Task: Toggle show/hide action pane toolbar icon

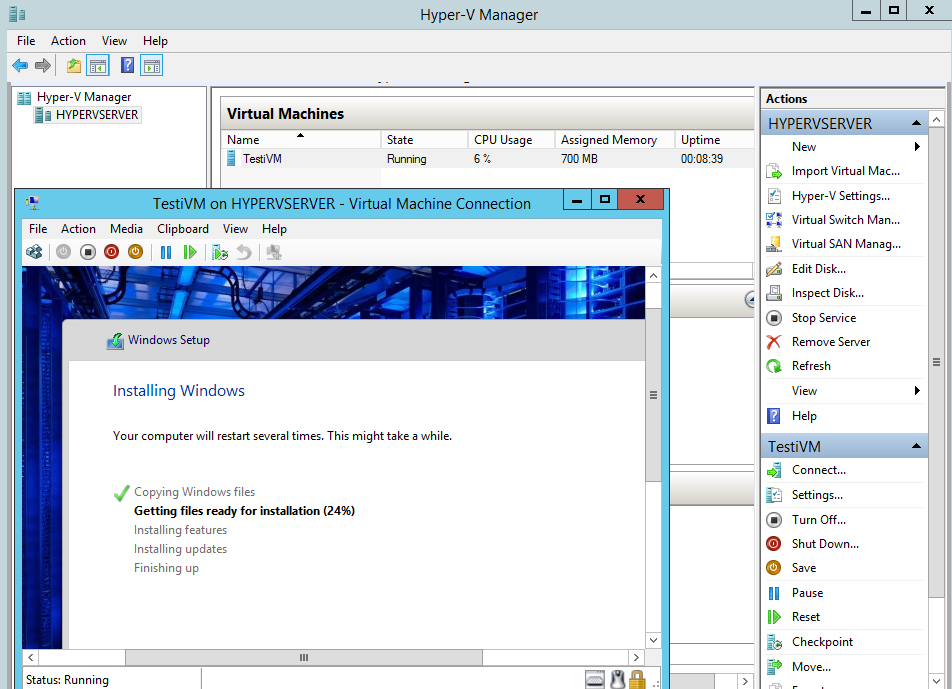Action: click(x=151, y=66)
